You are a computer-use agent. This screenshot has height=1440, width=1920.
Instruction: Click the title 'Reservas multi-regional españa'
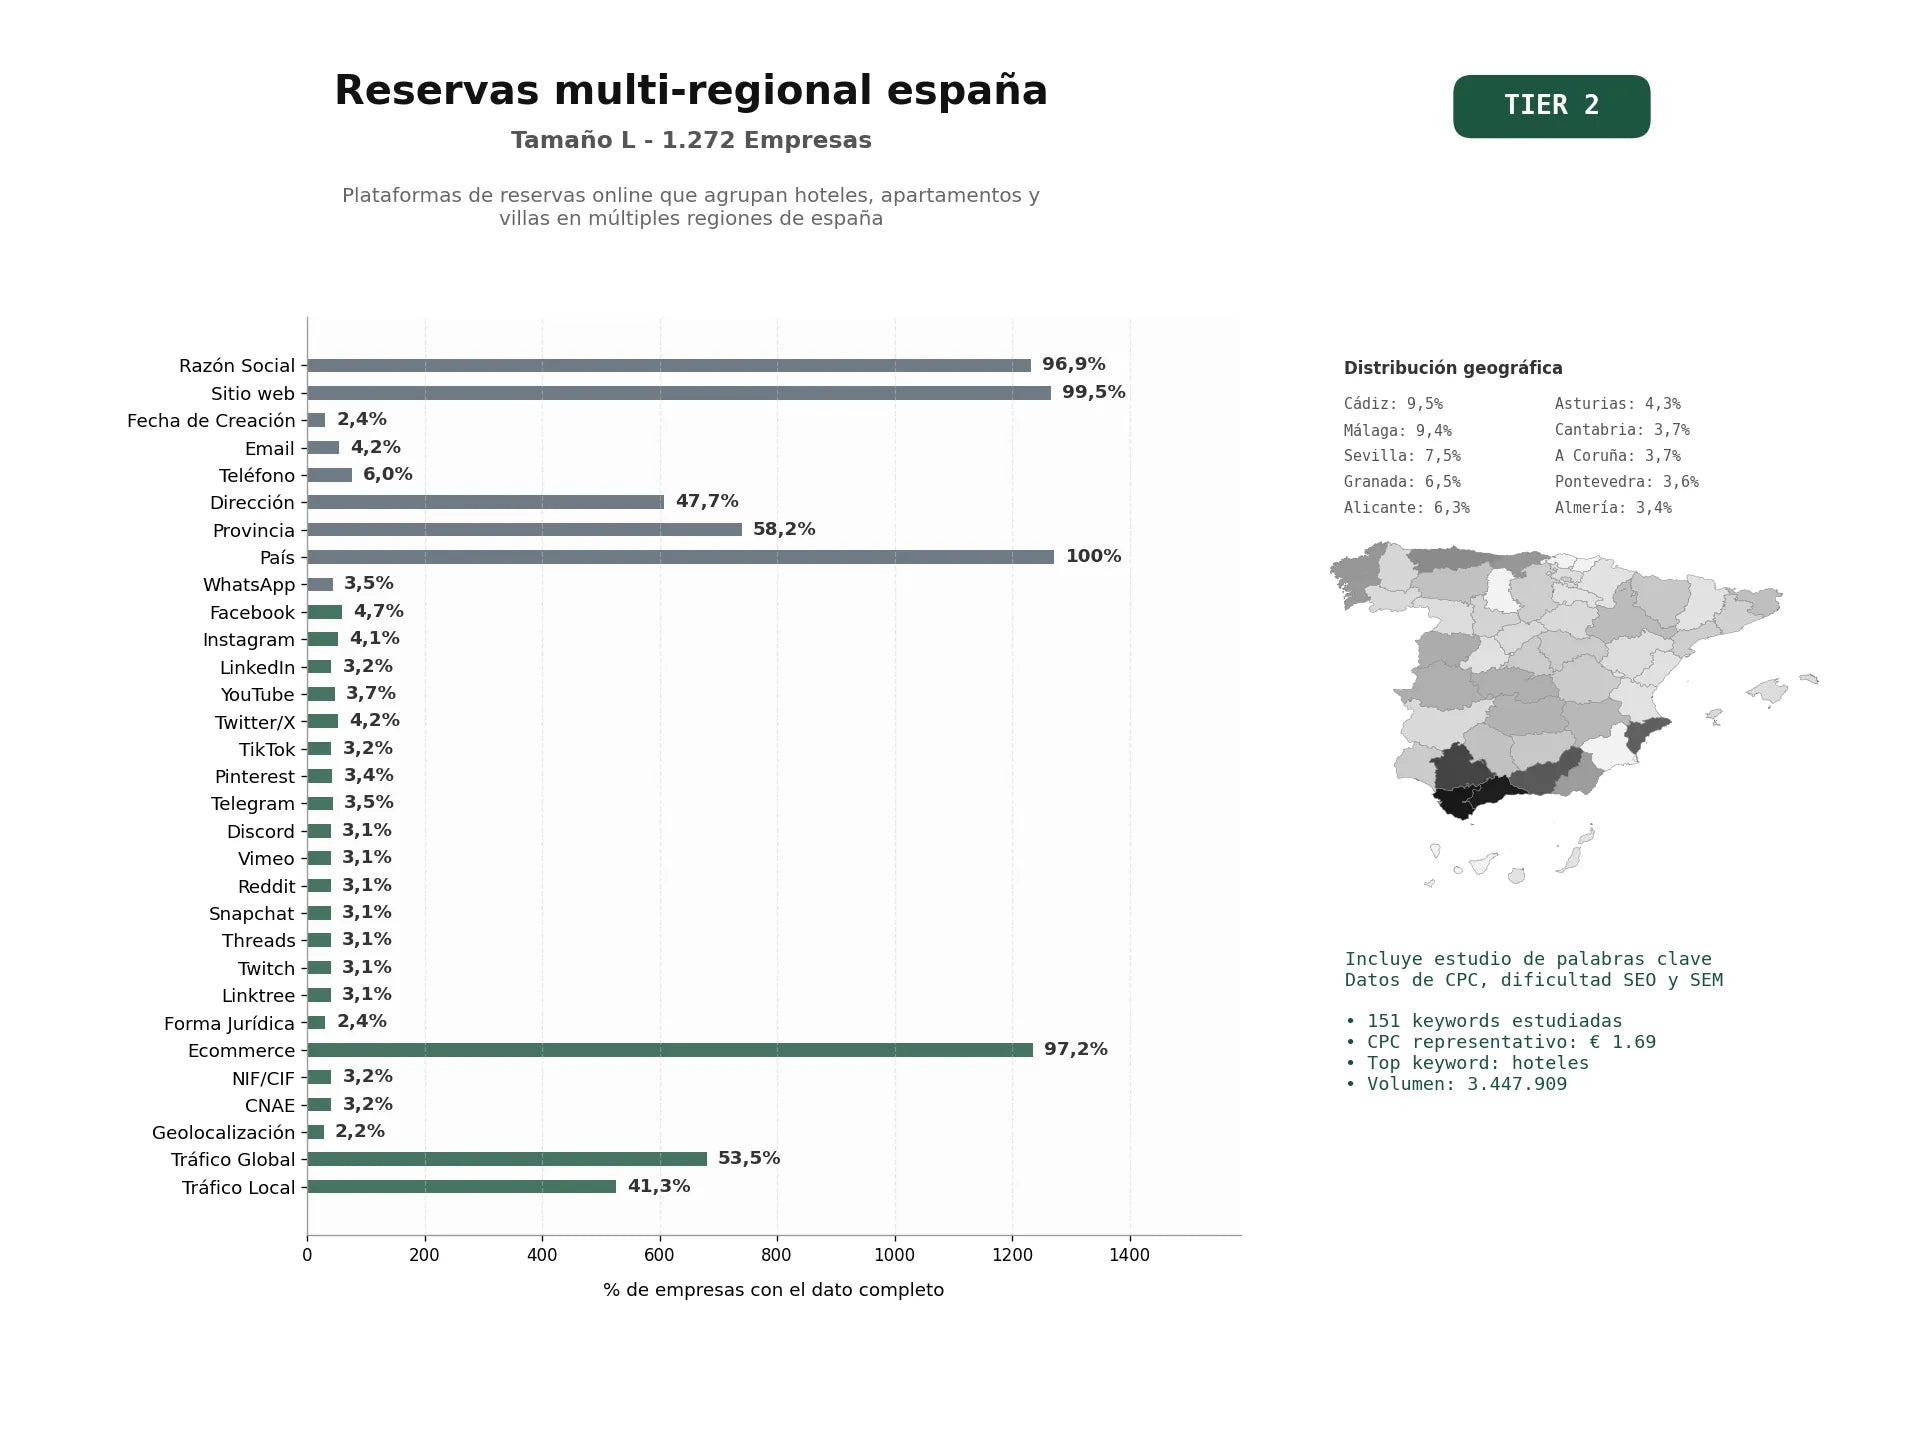pyautogui.click(x=691, y=91)
